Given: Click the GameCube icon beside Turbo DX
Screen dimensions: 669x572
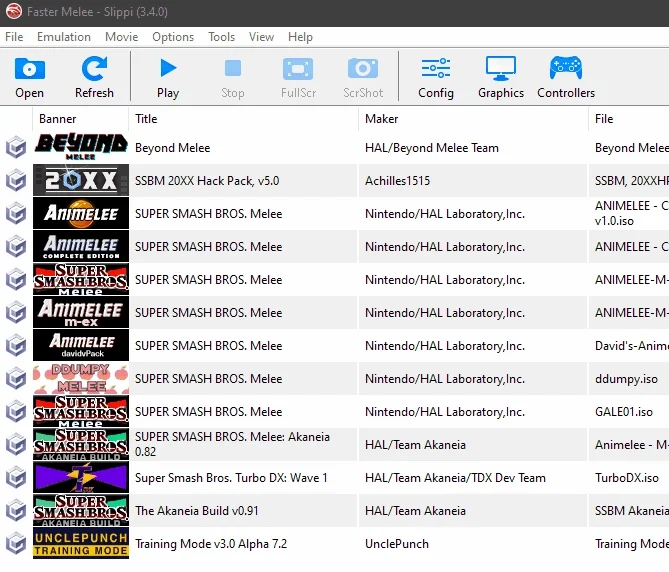Looking at the screenshot, I should [x=16, y=478].
